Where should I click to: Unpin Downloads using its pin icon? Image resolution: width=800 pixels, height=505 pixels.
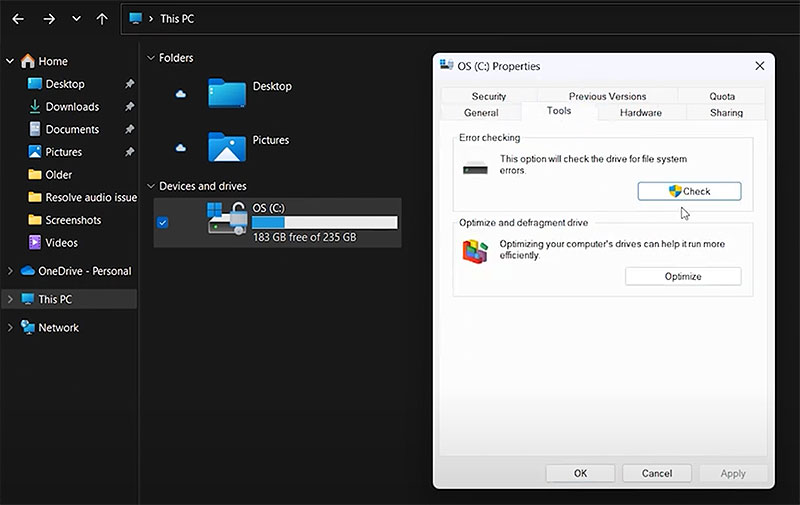130,107
